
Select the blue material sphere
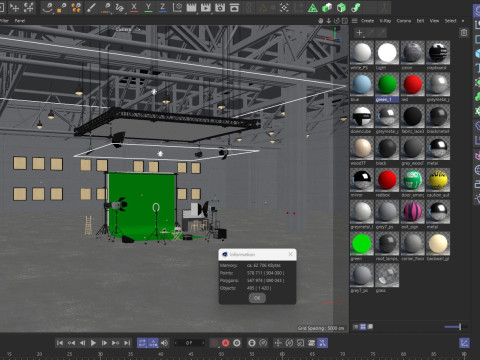click(362, 84)
